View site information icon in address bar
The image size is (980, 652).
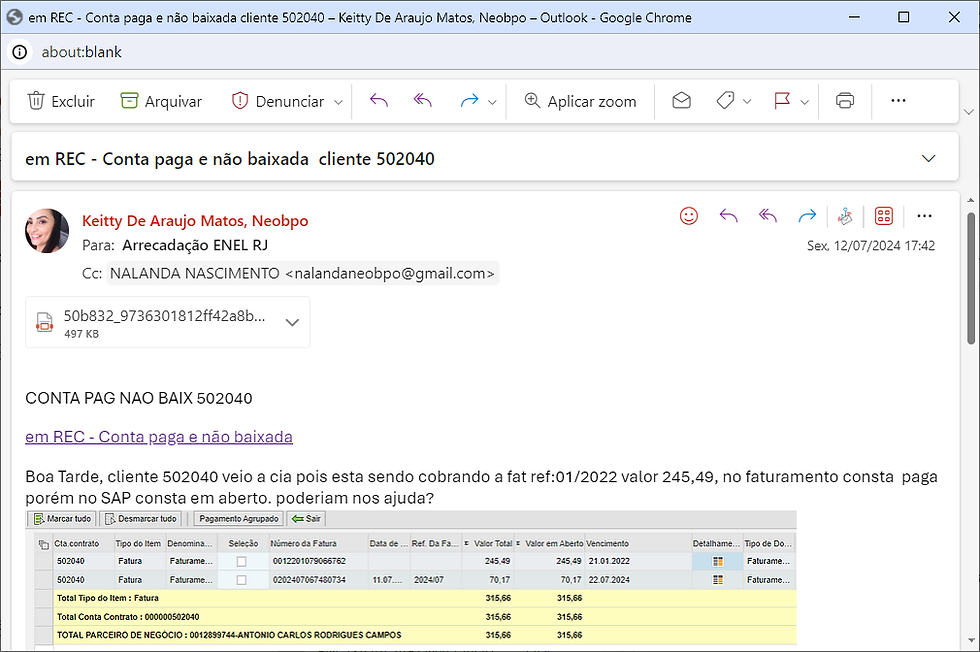pos(20,52)
